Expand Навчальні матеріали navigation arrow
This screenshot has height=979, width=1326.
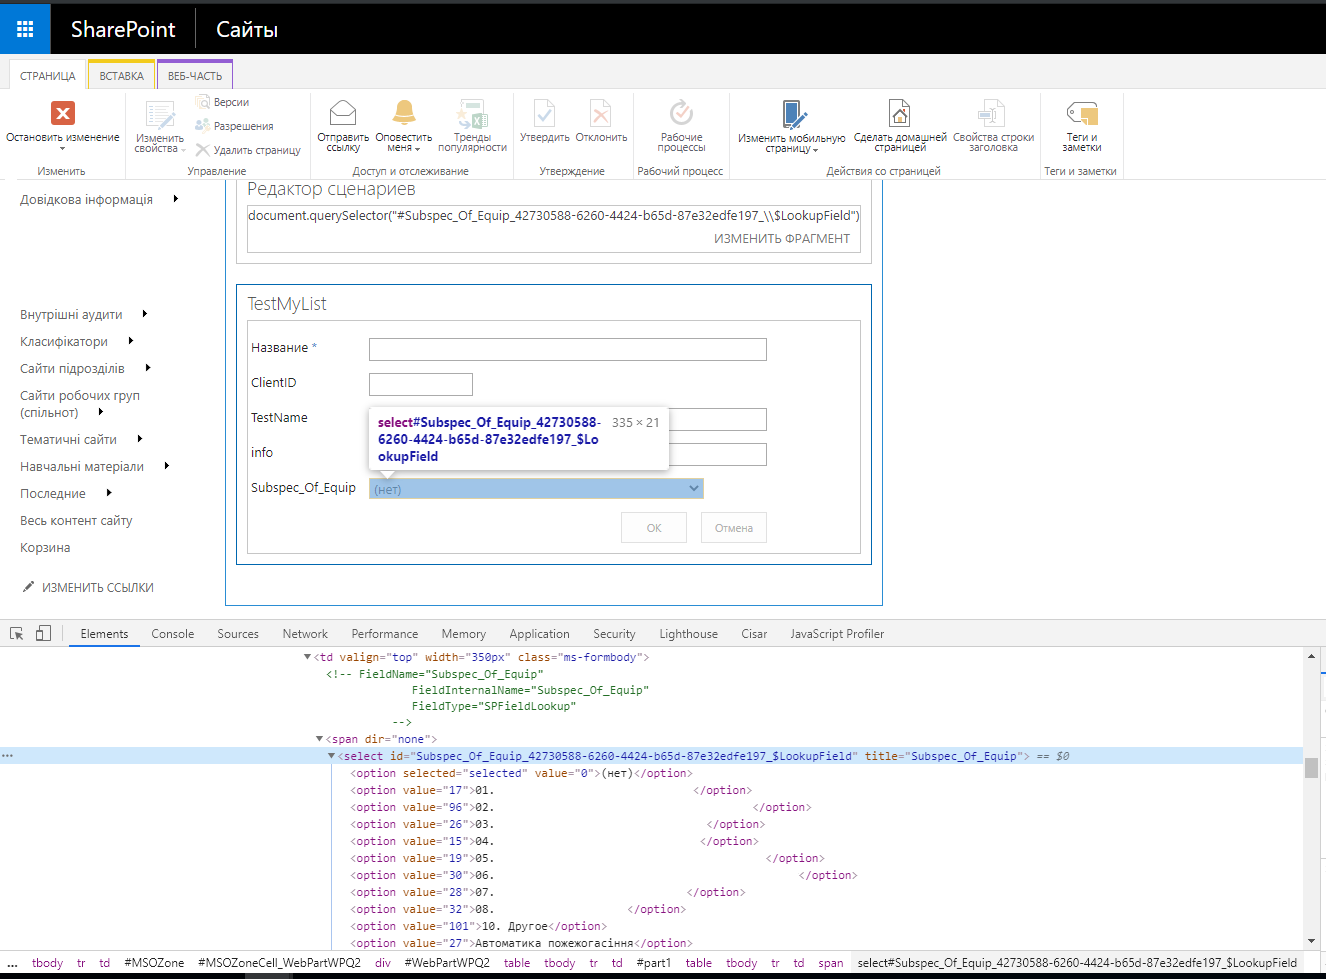coord(167,466)
